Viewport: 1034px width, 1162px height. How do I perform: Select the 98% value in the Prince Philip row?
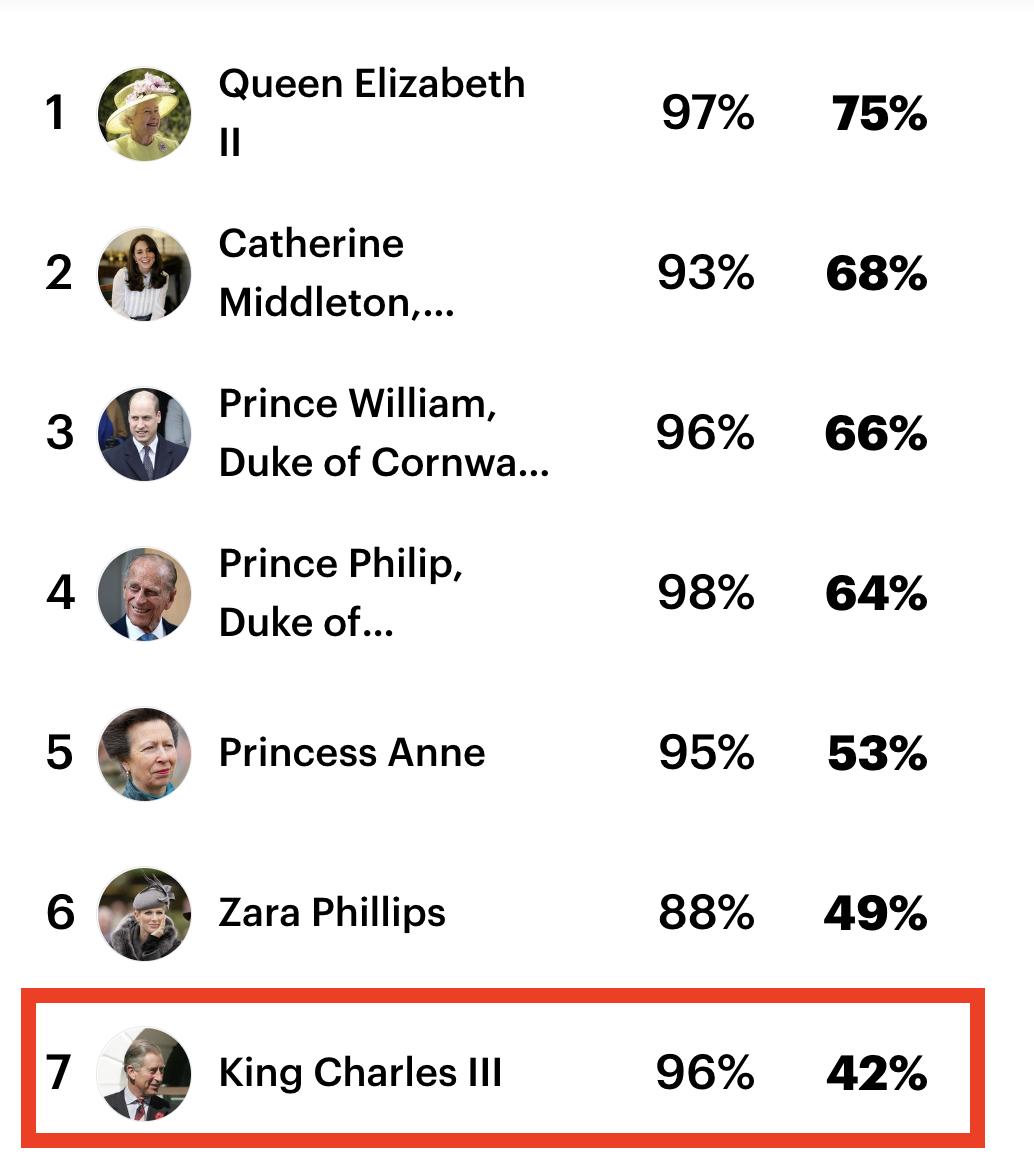706,593
